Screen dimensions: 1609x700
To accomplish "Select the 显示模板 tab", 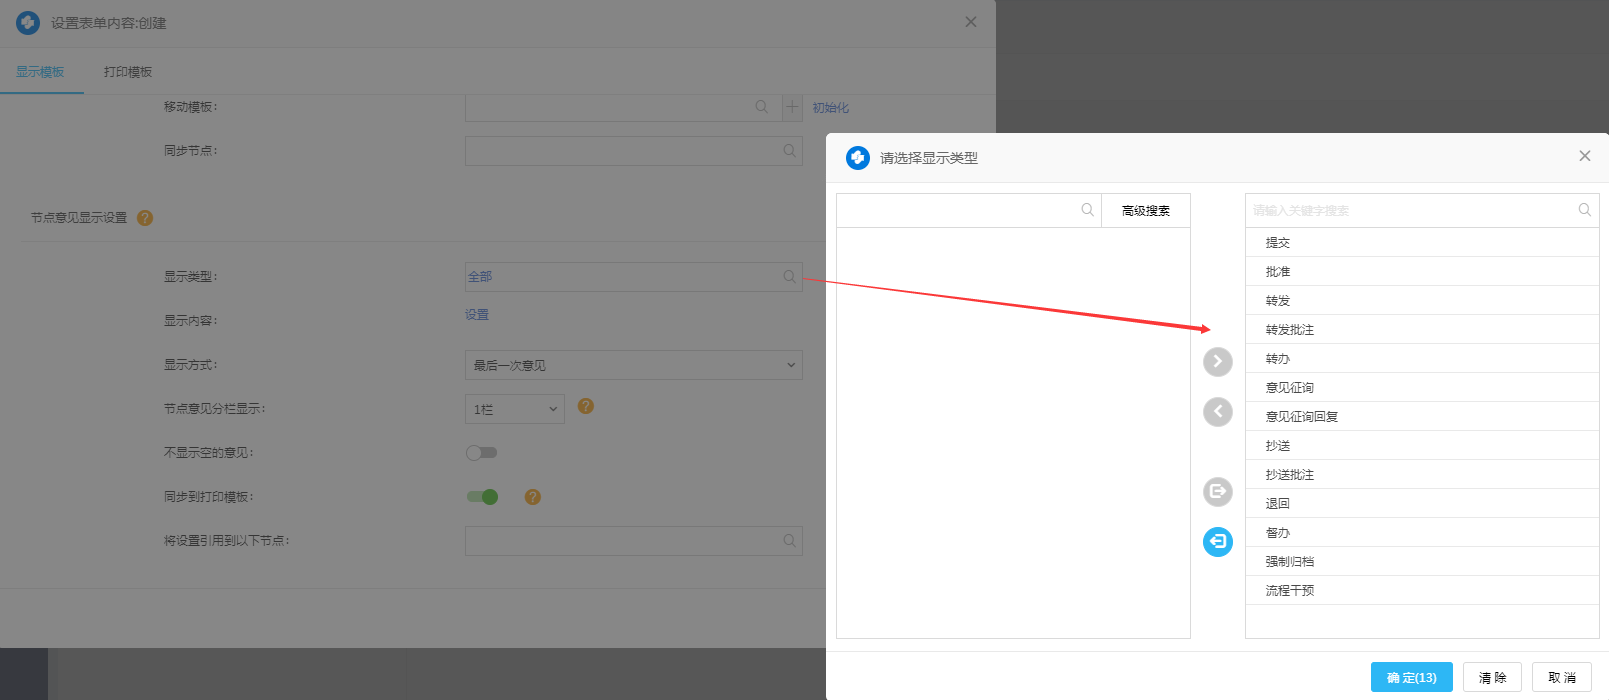I will click(x=40, y=72).
